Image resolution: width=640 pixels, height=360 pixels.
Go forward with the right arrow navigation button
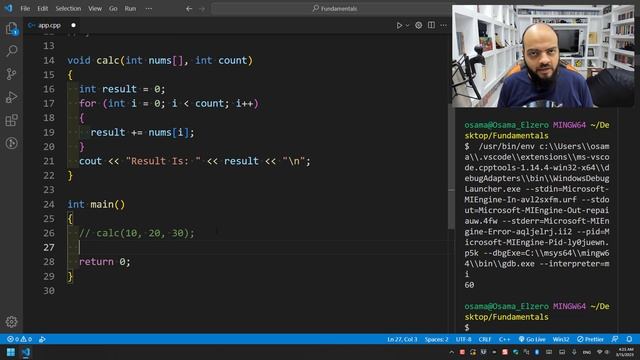click(x=202, y=8)
